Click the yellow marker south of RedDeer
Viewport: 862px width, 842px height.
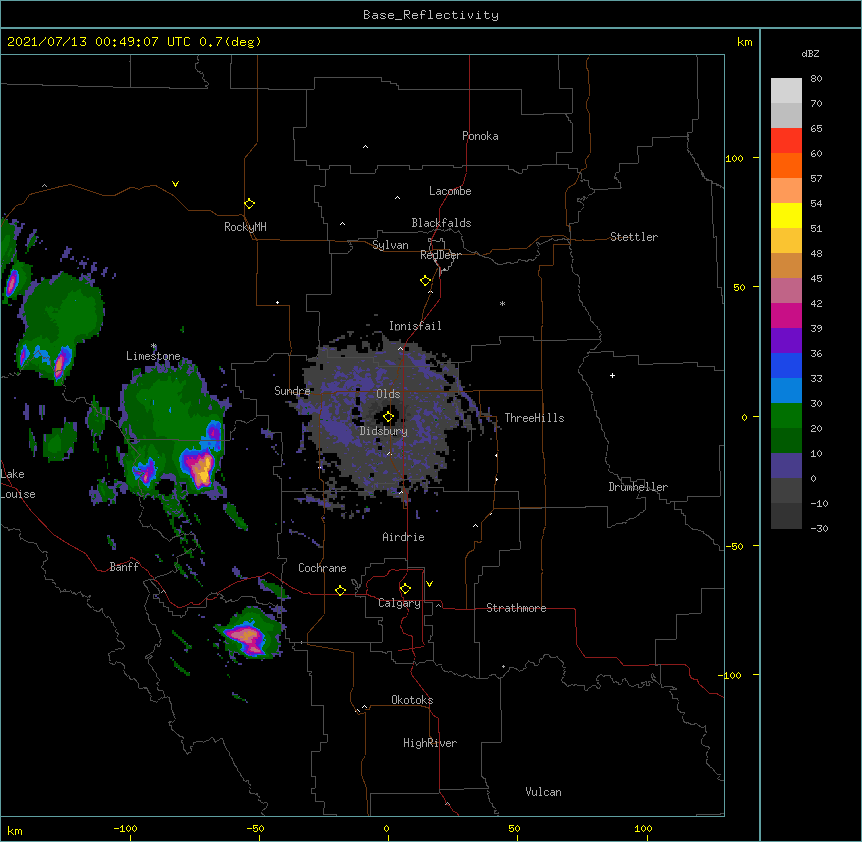(425, 280)
